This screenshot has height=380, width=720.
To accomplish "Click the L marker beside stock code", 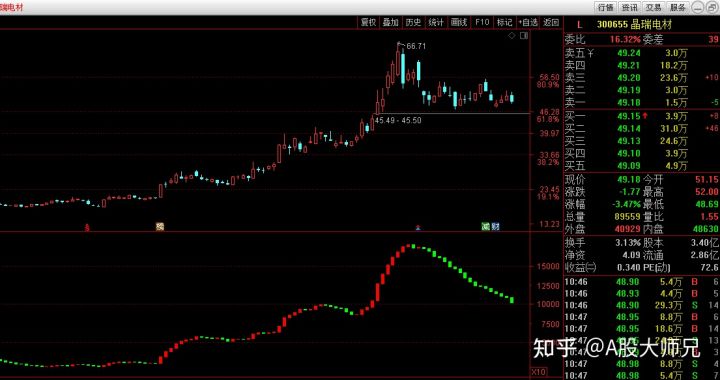I will pos(579,25).
